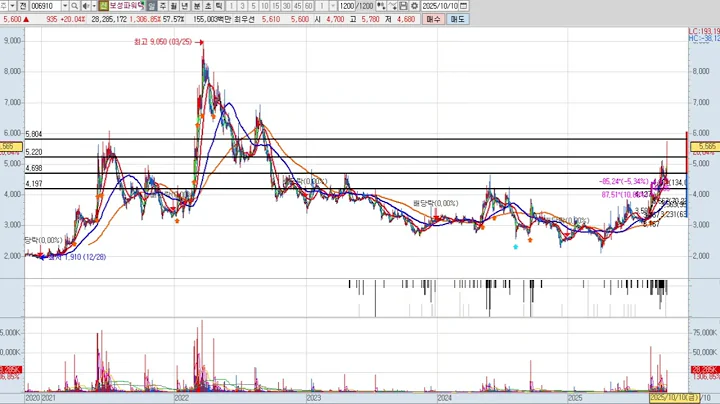Choose the 5 interval button
The image size is (720, 404).
click(x=253, y=6)
